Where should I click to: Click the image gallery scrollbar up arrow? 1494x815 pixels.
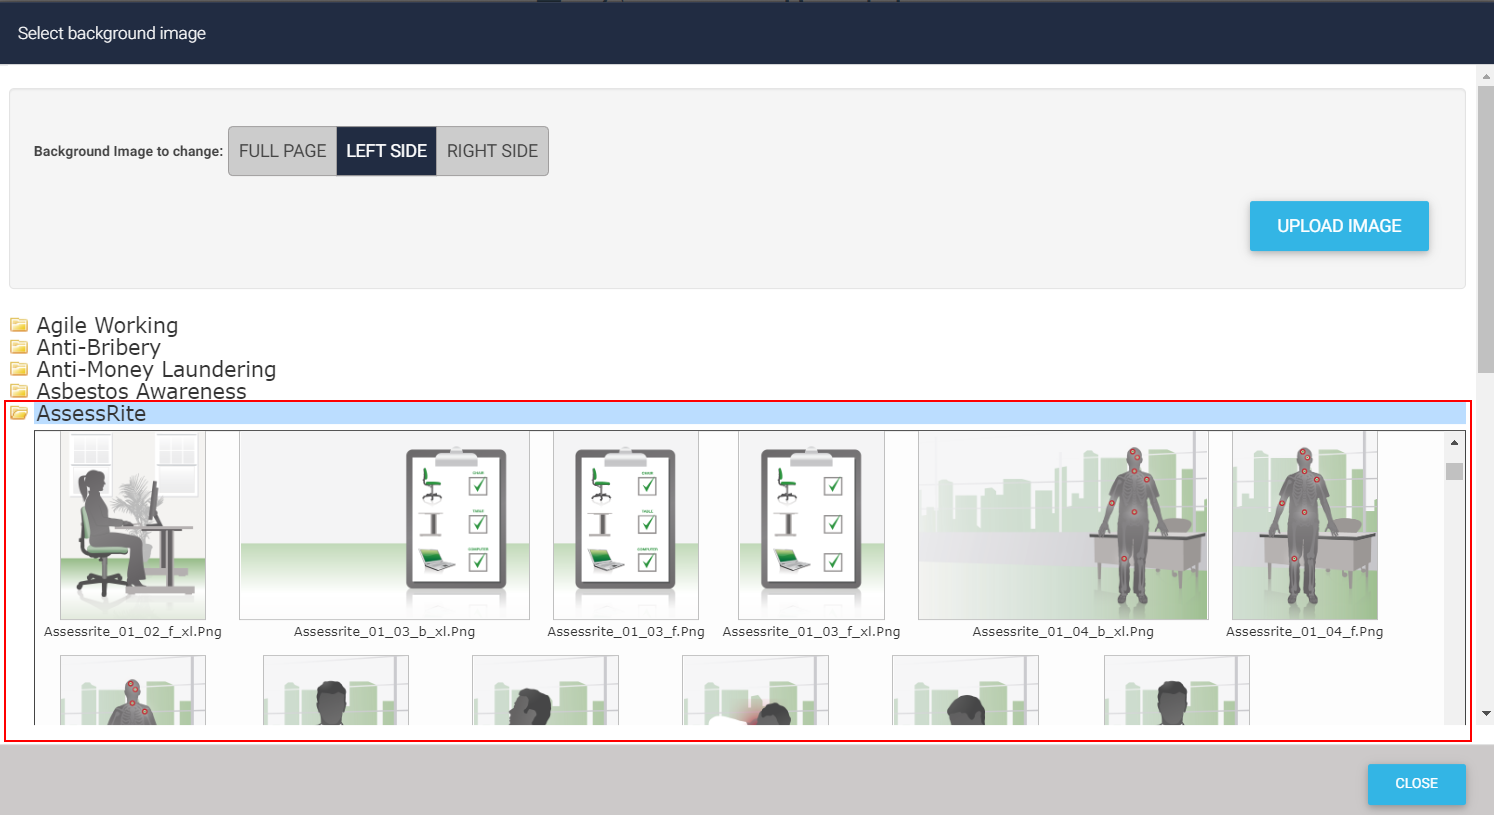click(x=1454, y=442)
